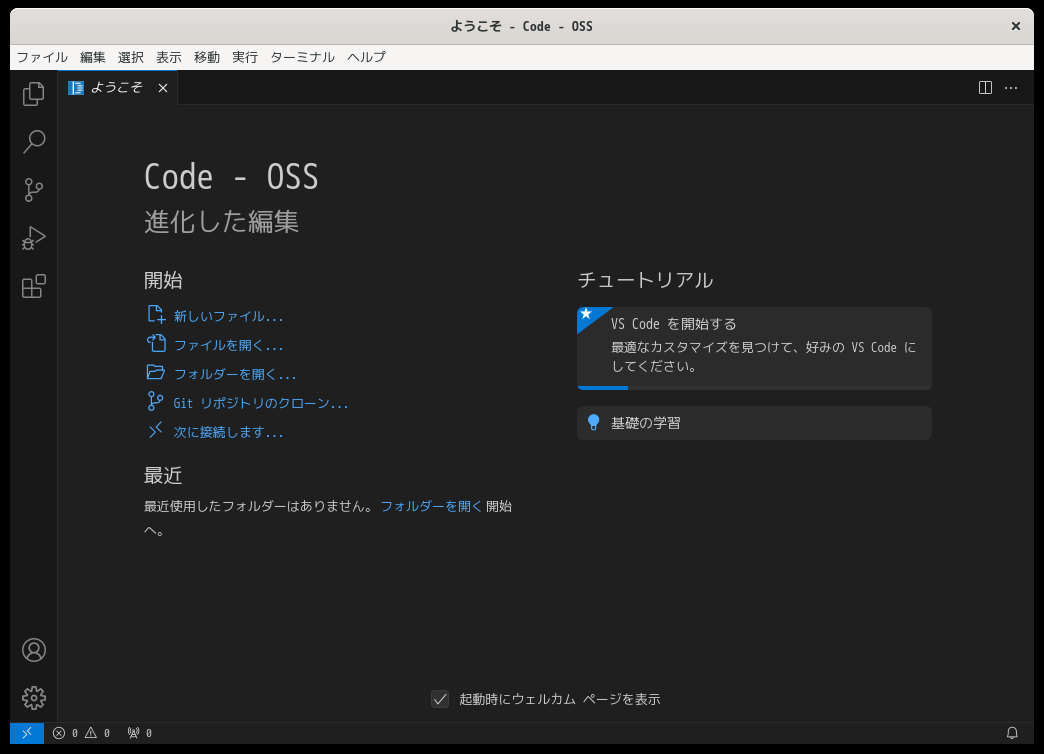The image size is (1044, 754).
Task: Click the 新しいファイル... link
Action: (228, 316)
